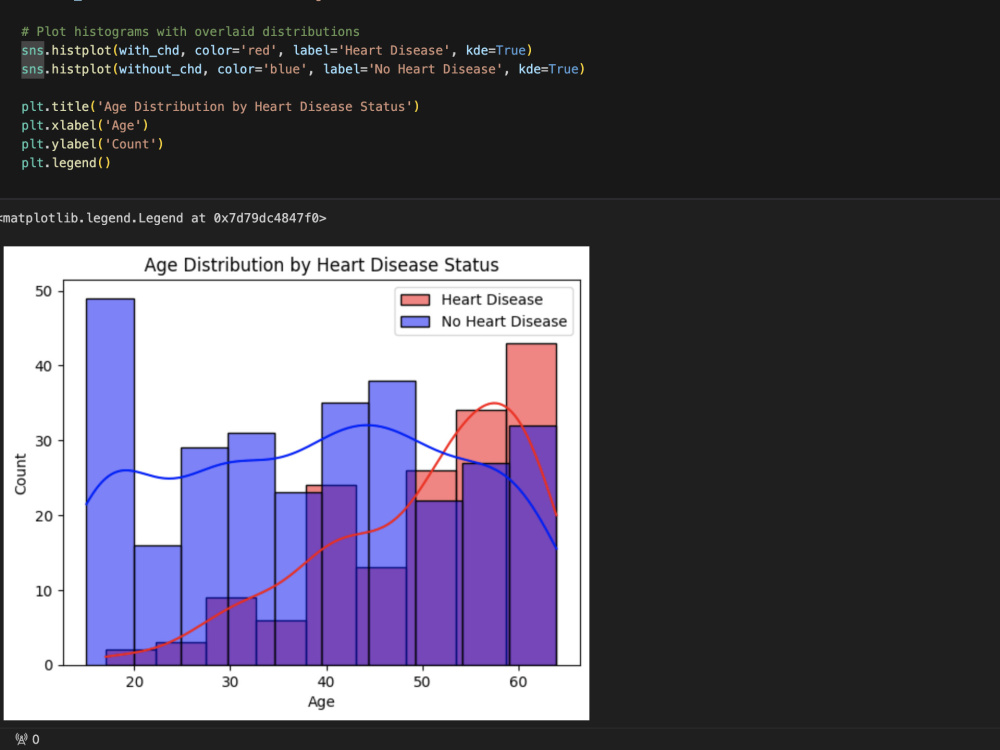
Task: Click the plt.xlabel('Age') code line
Action: (x=85, y=125)
